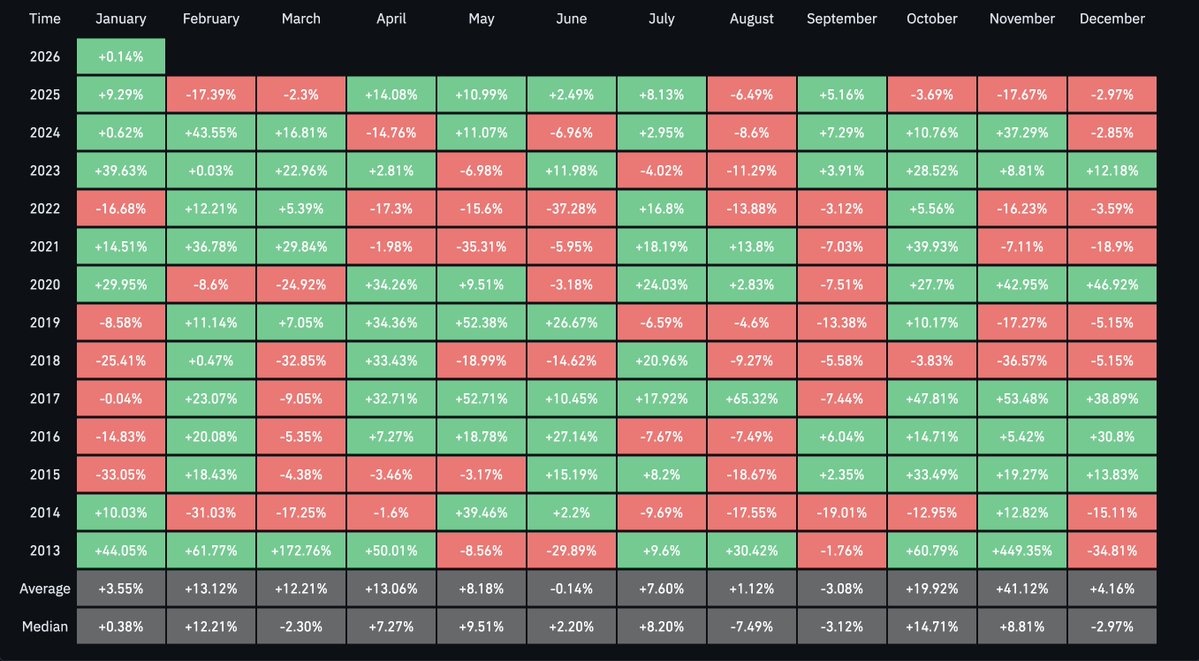Screen dimensions: 1199x661
Task: Click the Median row label
Action: click(44, 627)
